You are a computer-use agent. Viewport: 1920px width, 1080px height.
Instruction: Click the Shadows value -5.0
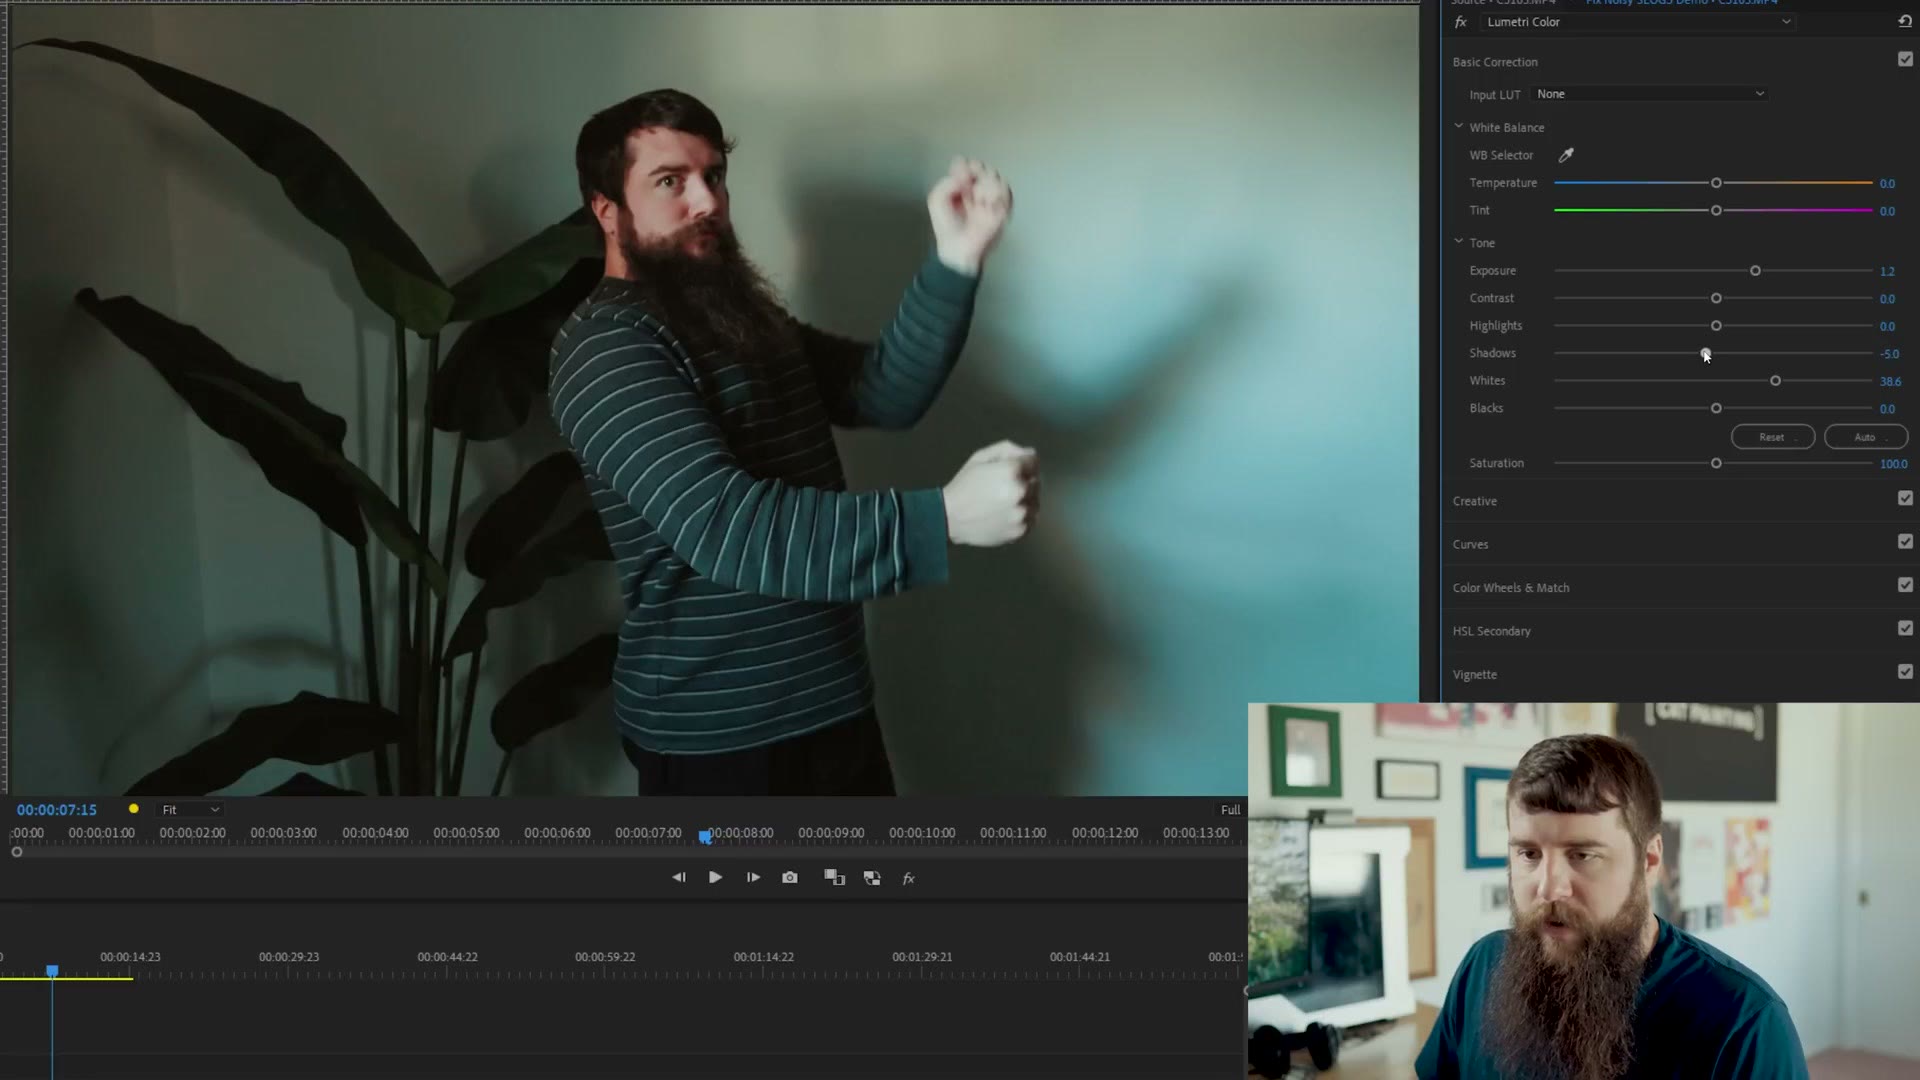(1889, 354)
